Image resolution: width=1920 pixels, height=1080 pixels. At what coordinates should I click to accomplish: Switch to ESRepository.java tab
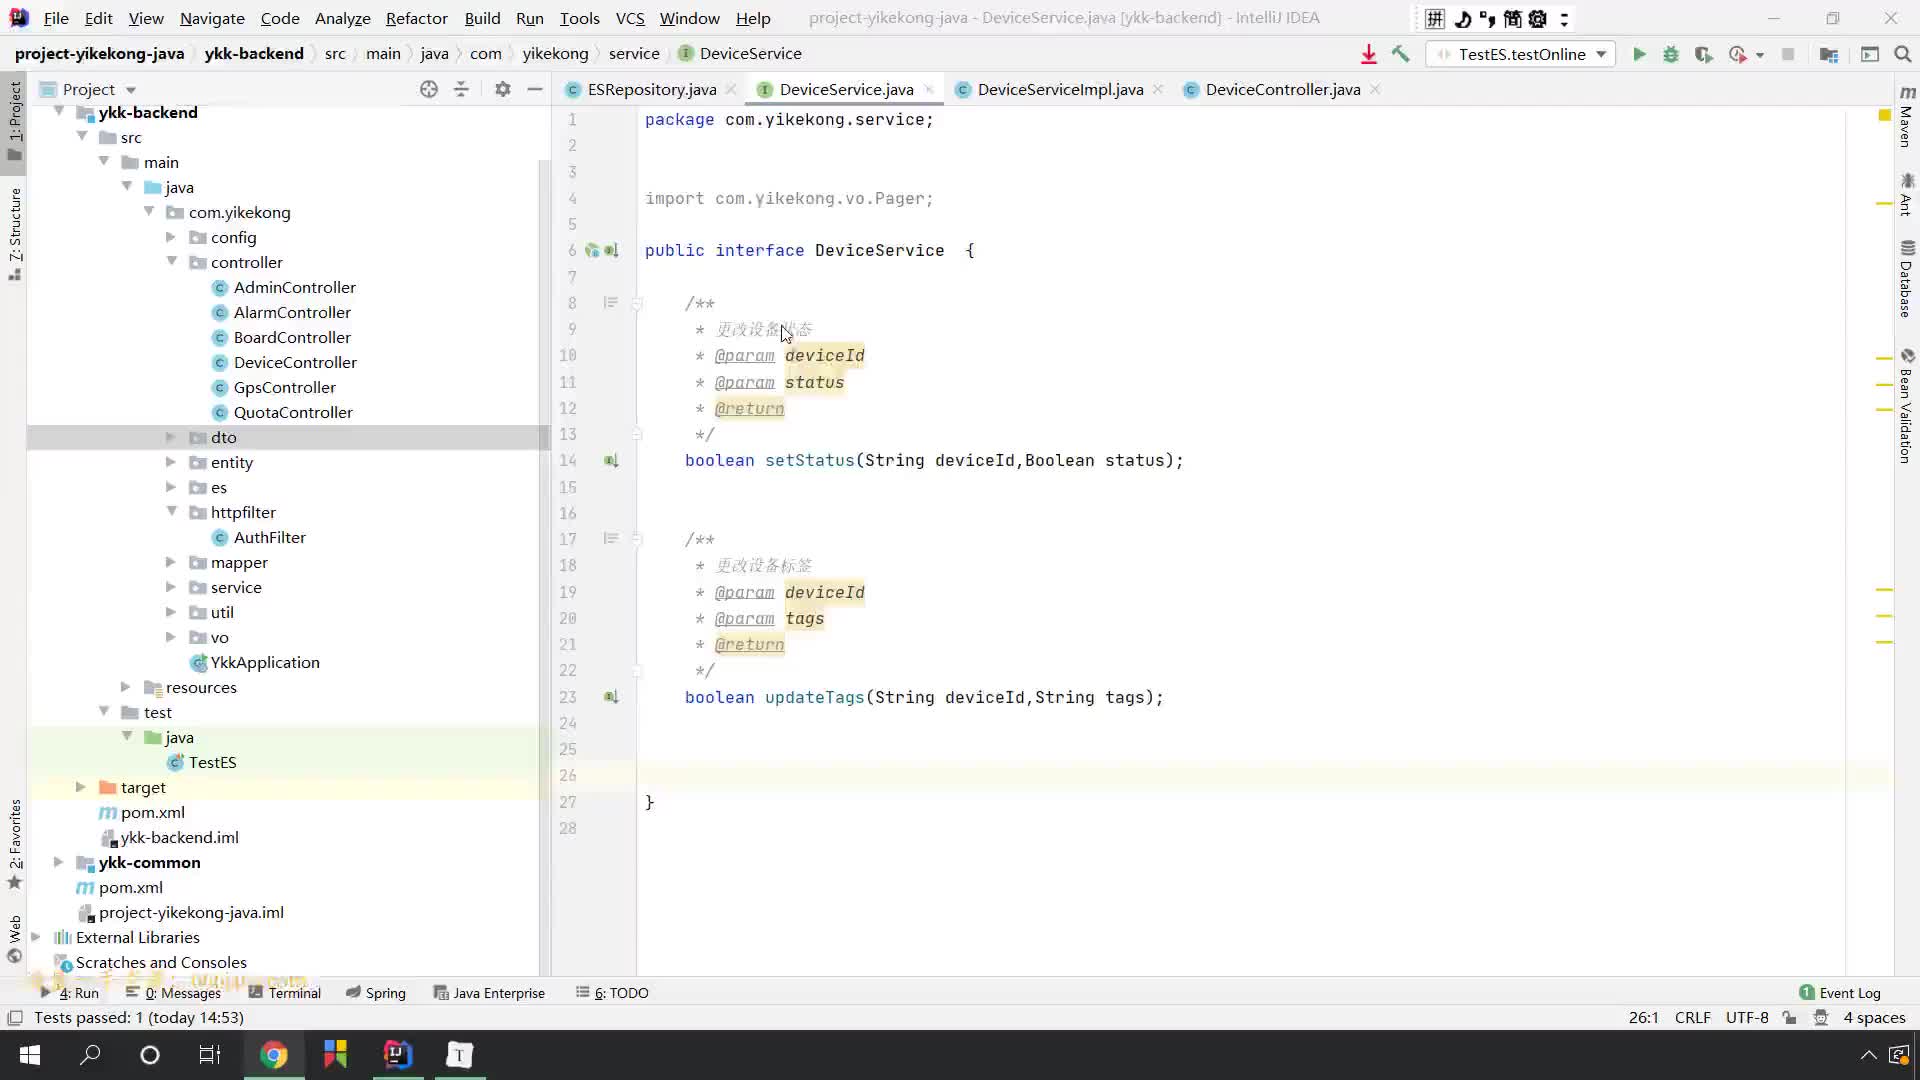tap(651, 89)
